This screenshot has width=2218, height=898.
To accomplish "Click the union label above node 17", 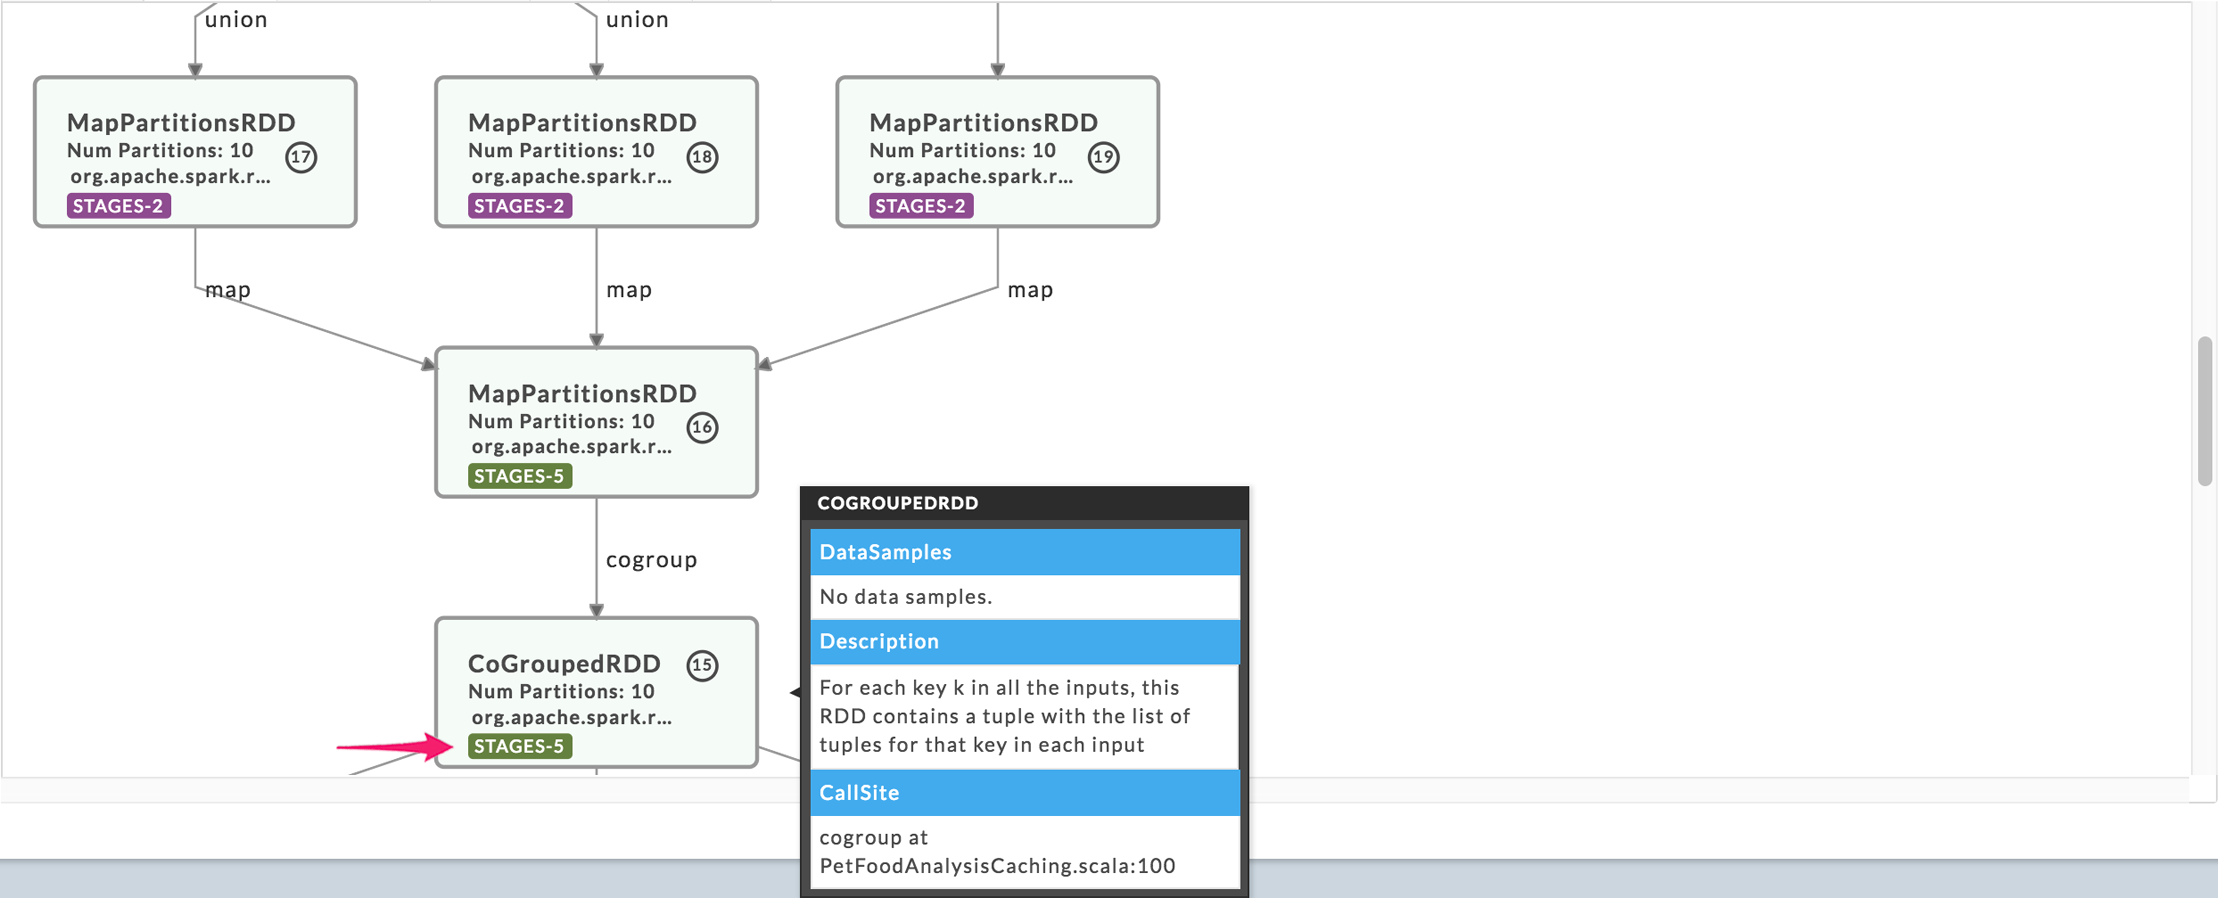I will (236, 19).
